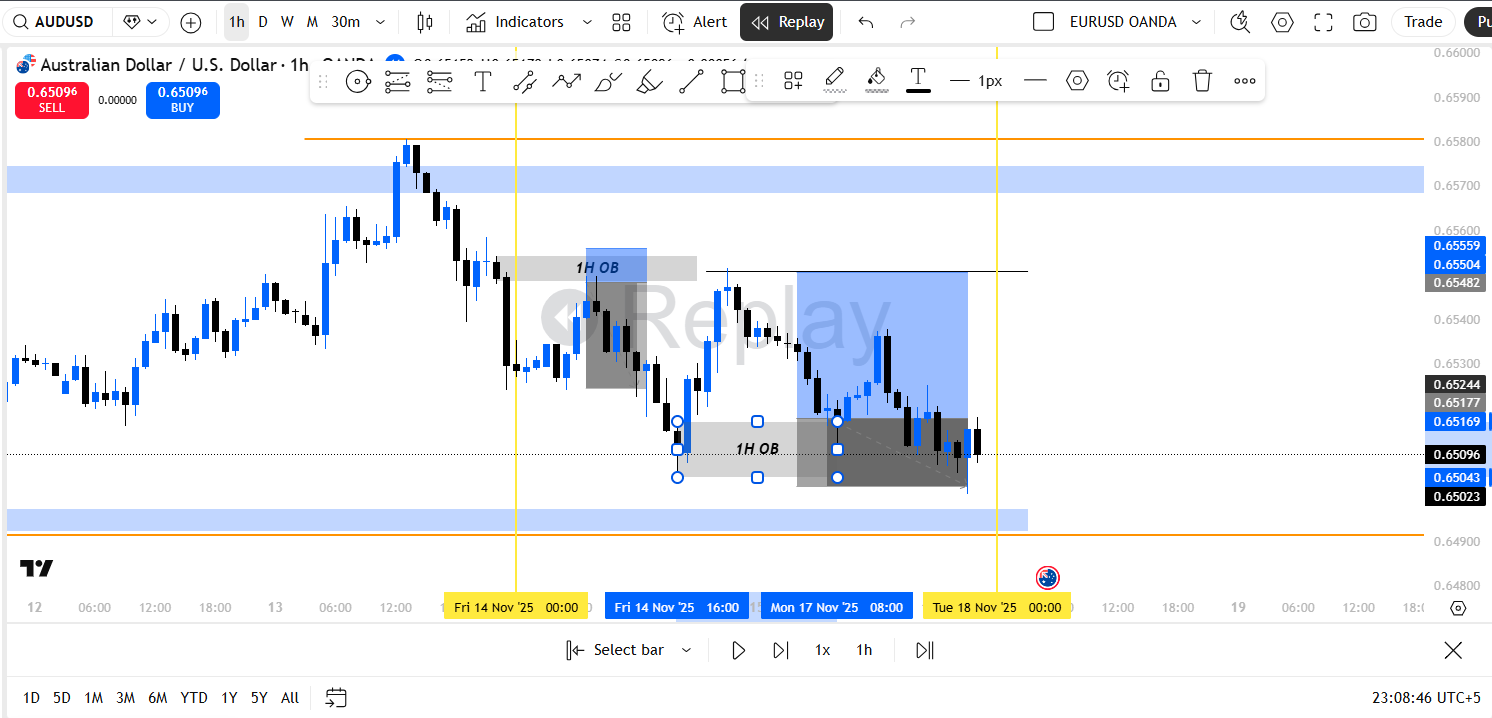Select the All date range tab
This screenshot has width=1492, height=718.
click(x=290, y=698)
